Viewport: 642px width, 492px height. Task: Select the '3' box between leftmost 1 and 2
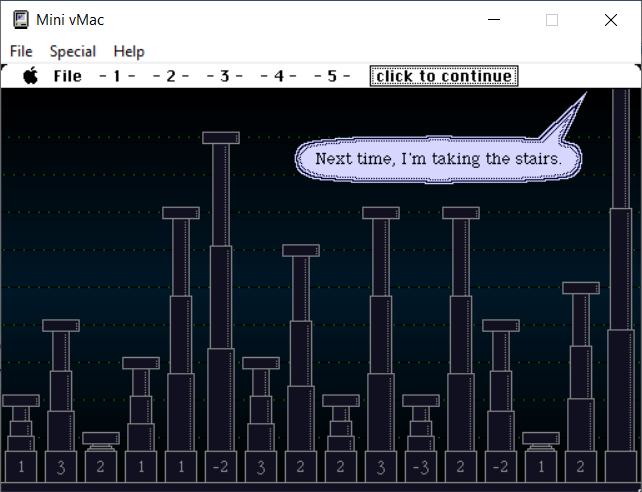coord(61,467)
